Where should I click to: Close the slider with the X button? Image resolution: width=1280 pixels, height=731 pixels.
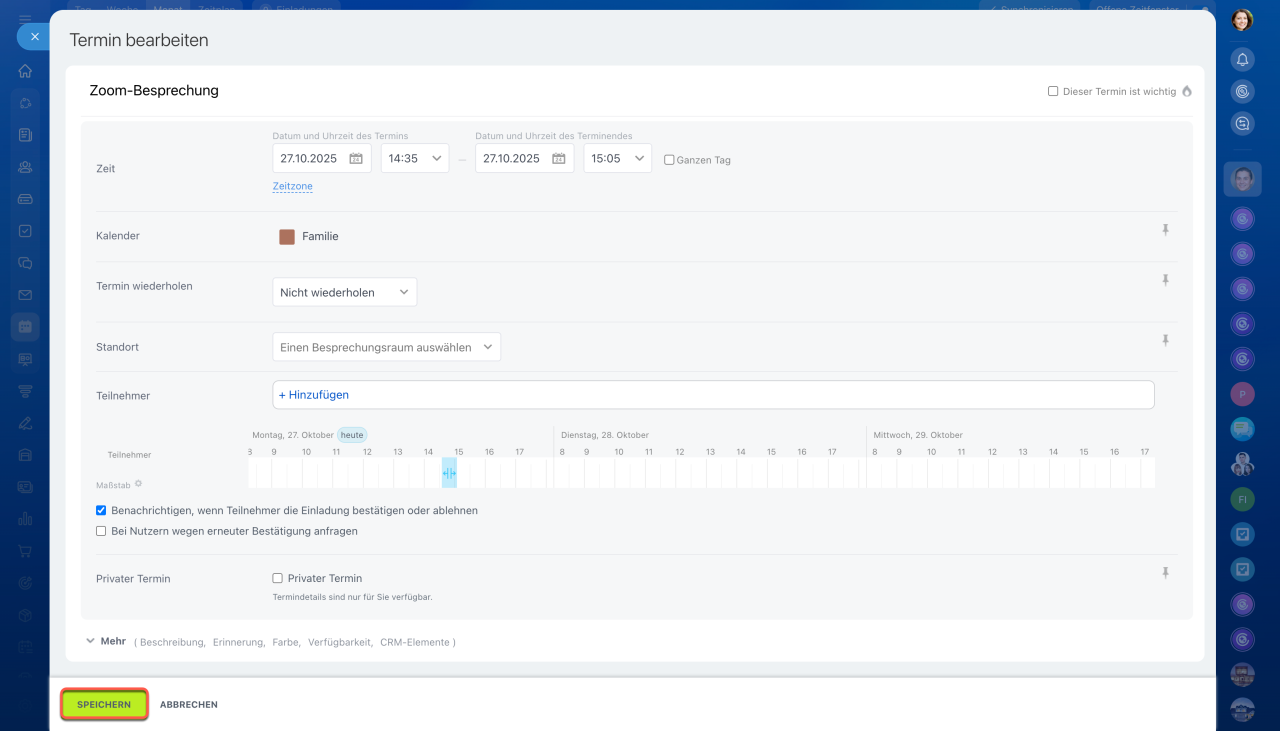pos(34,37)
